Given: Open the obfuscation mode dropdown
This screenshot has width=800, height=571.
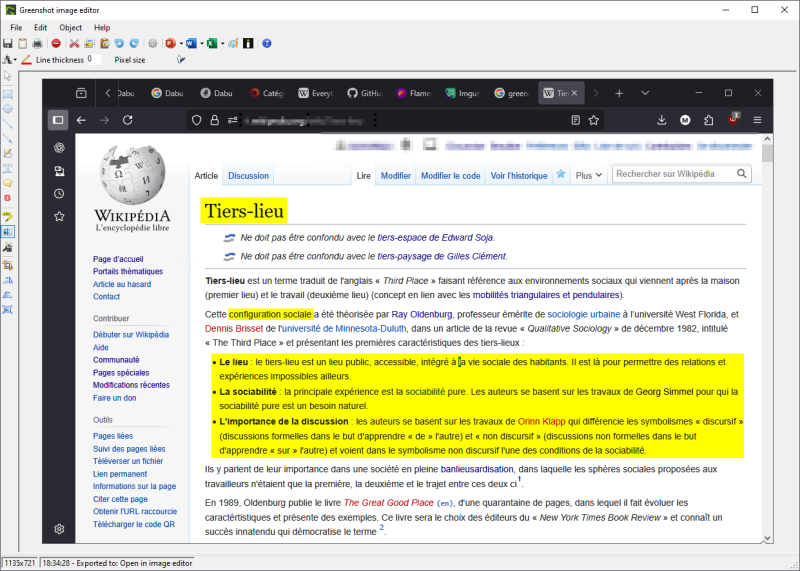Looking at the screenshot, I should (8, 60).
